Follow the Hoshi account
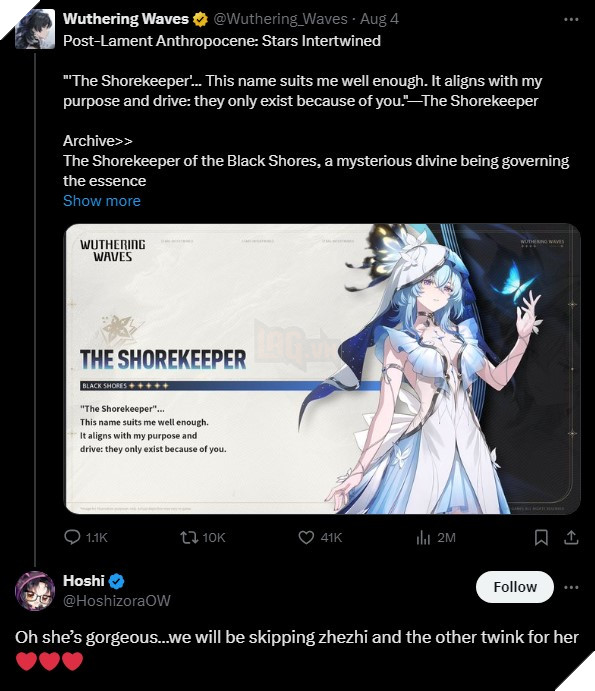This screenshot has width=595, height=691. [x=515, y=587]
